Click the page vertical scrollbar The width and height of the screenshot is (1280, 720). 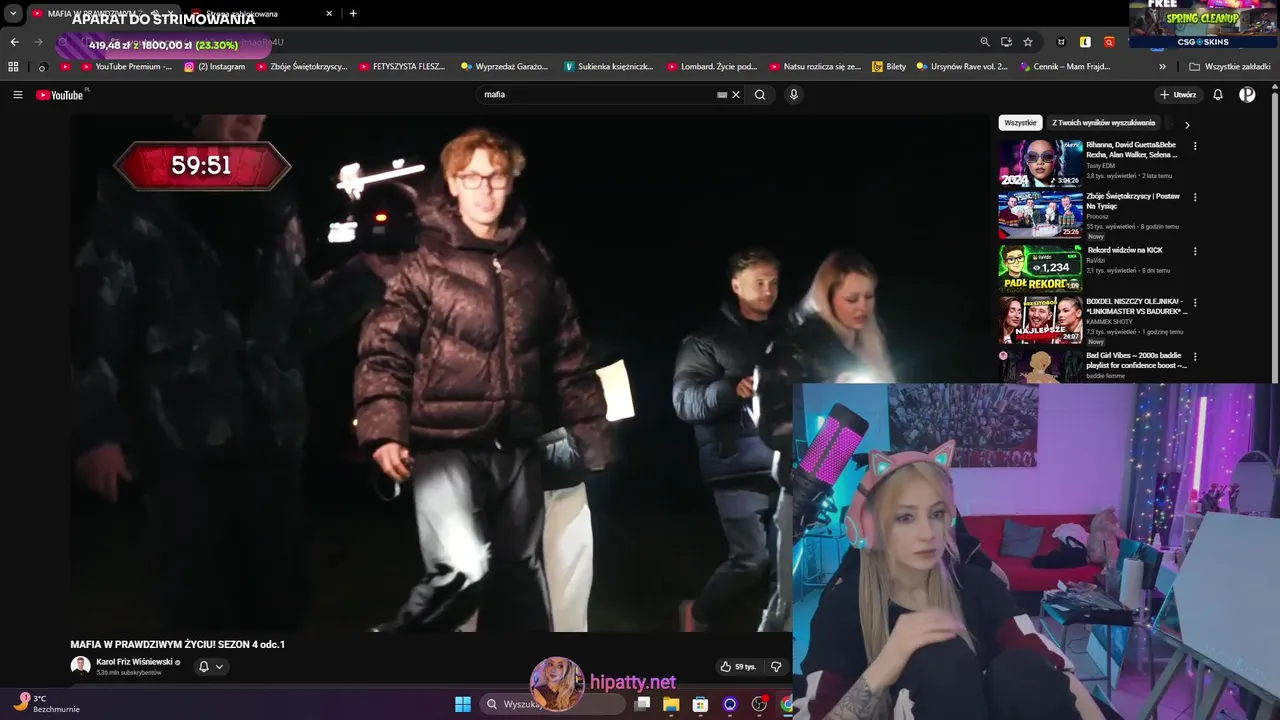point(1275,240)
